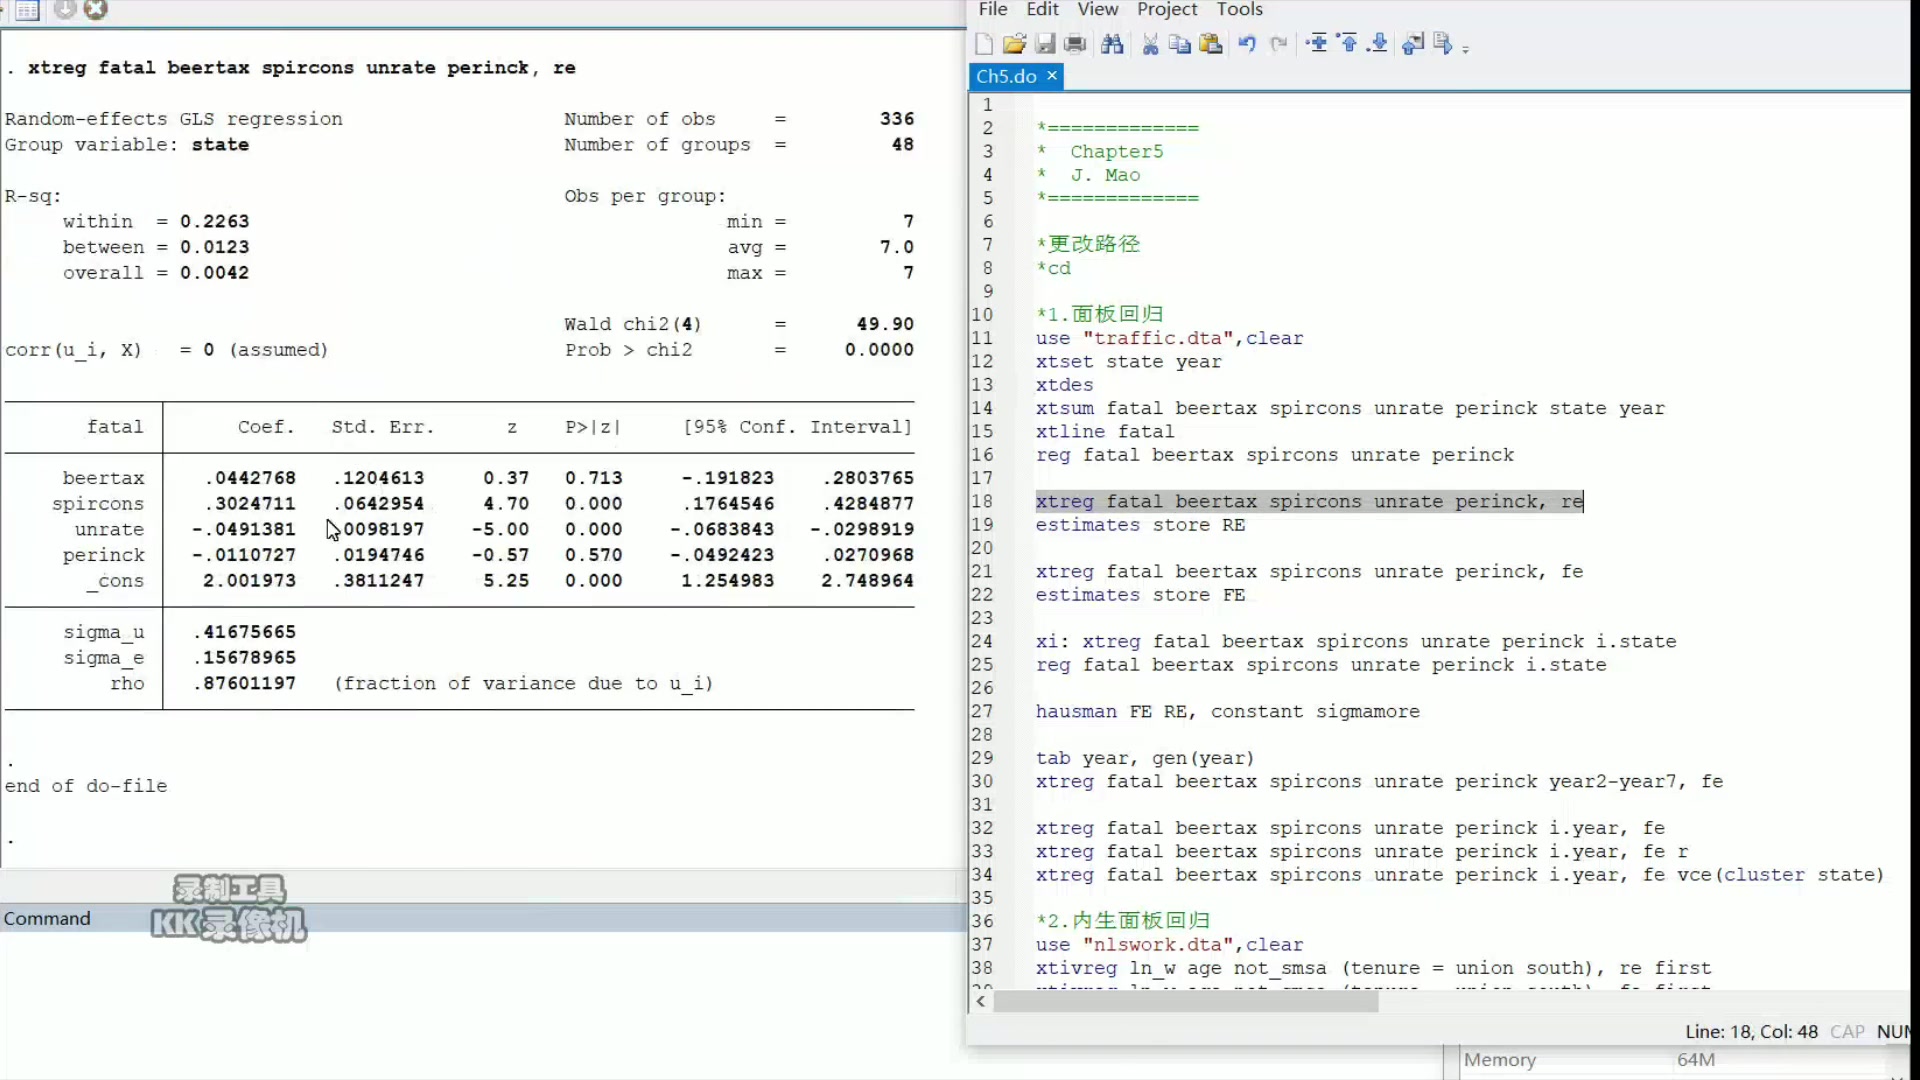Open the Data Browser grid icon in Stata
Screen dimensions: 1920x1080
tap(27, 10)
